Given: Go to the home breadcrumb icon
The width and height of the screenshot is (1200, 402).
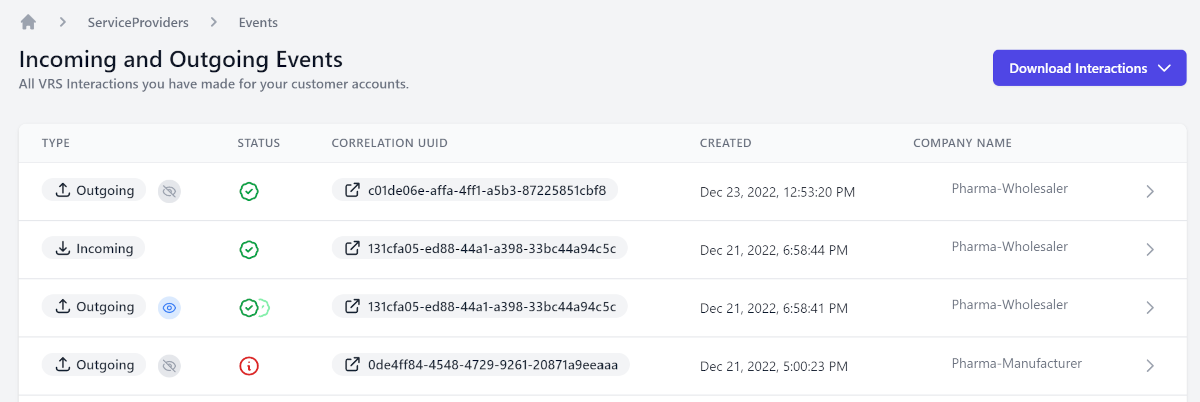Looking at the screenshot, I should coord(28,21).
